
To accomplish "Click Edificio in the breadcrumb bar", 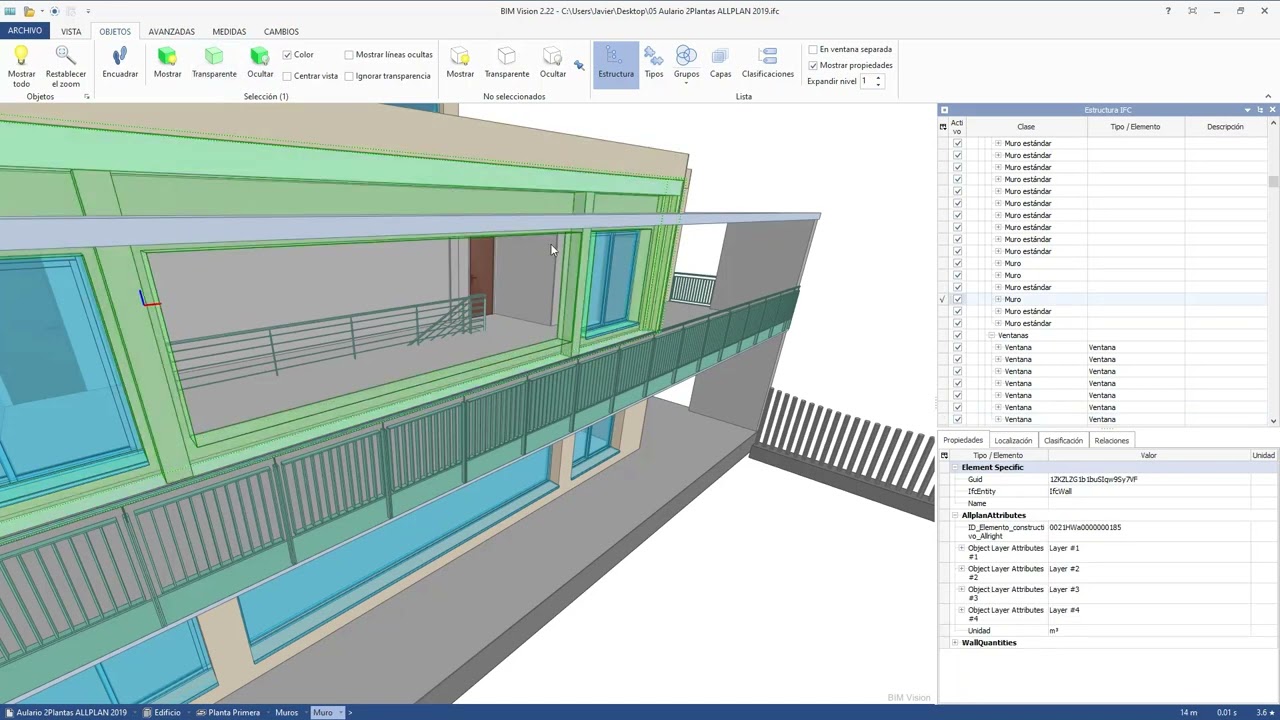I will pos(167,713).
